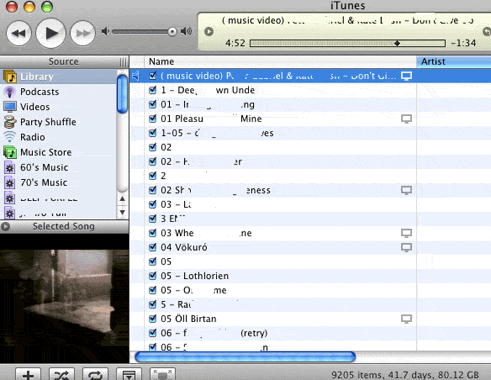491x380 pixels.
Task: Uncheck the '05 - Lothlorien' checkbox
Action: [x=153, y=276]
